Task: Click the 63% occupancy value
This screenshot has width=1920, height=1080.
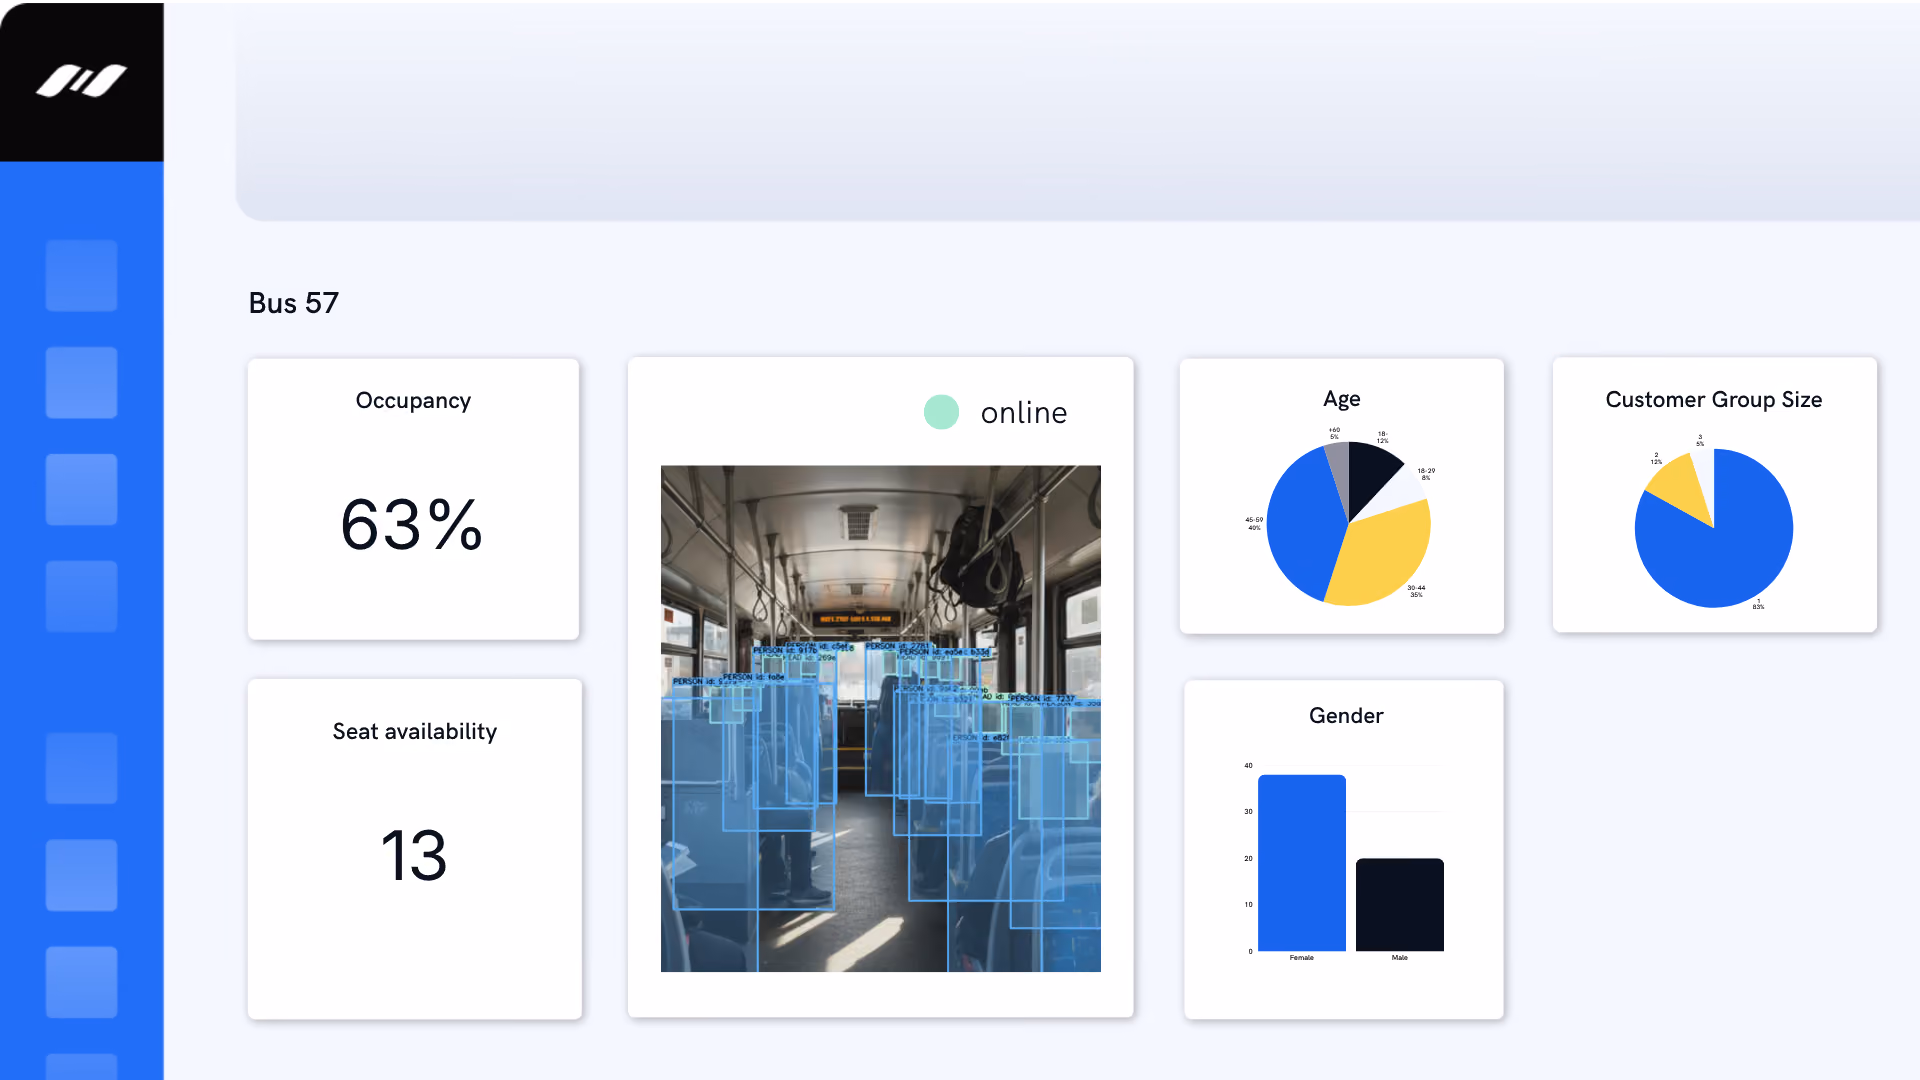Action: point(412,525)
